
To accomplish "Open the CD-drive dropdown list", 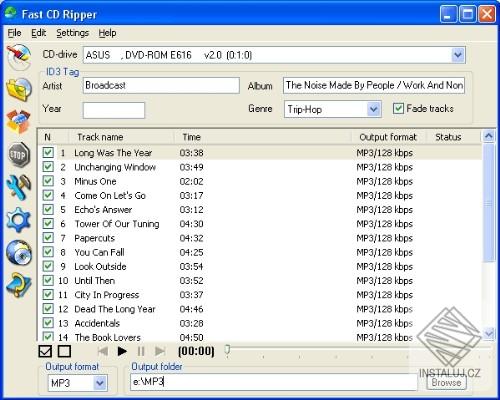I will click(458, 55).
